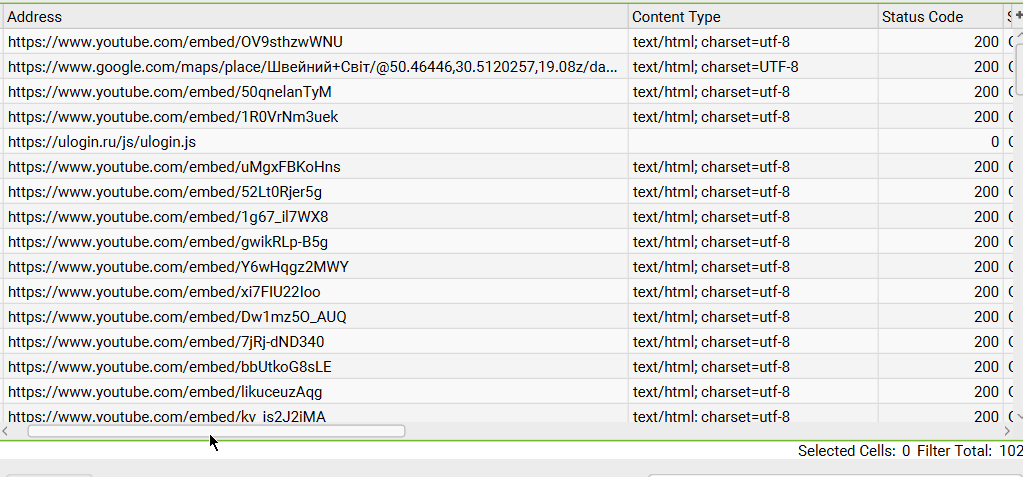Click horizontal scrollbar right arrow
The height and width of the screenshot is (477, 1023).
click(x=1007, y=431)
